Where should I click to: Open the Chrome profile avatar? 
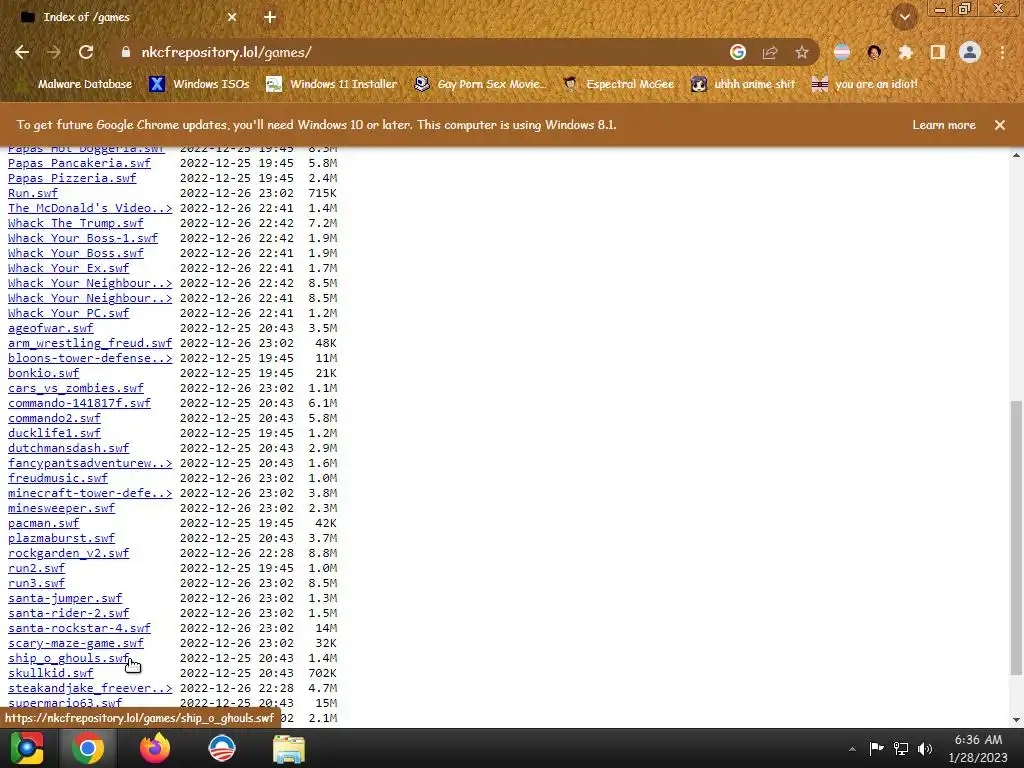pyautogui.click(x=970, y=52)
